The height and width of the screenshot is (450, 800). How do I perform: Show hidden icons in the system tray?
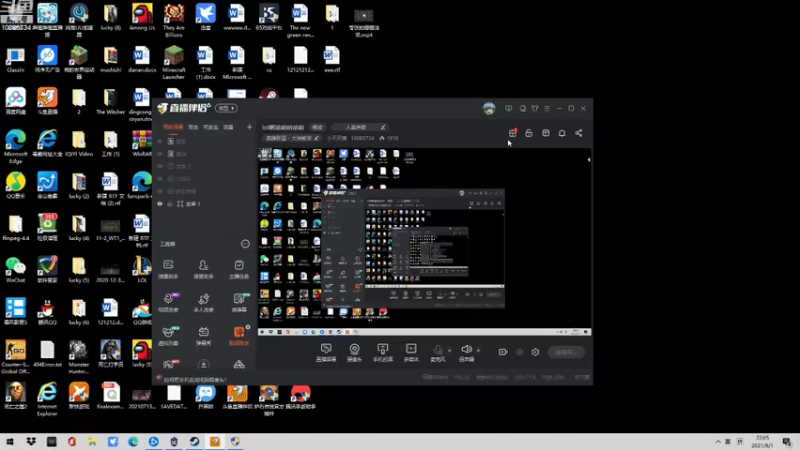[718, 441]
